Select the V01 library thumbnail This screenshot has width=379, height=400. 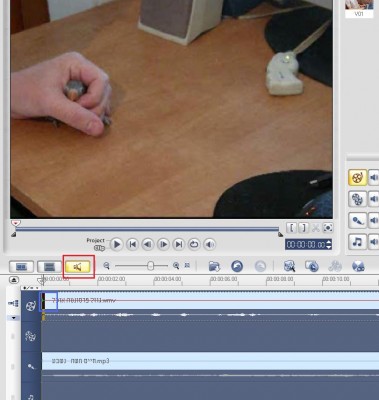point(359,8)
